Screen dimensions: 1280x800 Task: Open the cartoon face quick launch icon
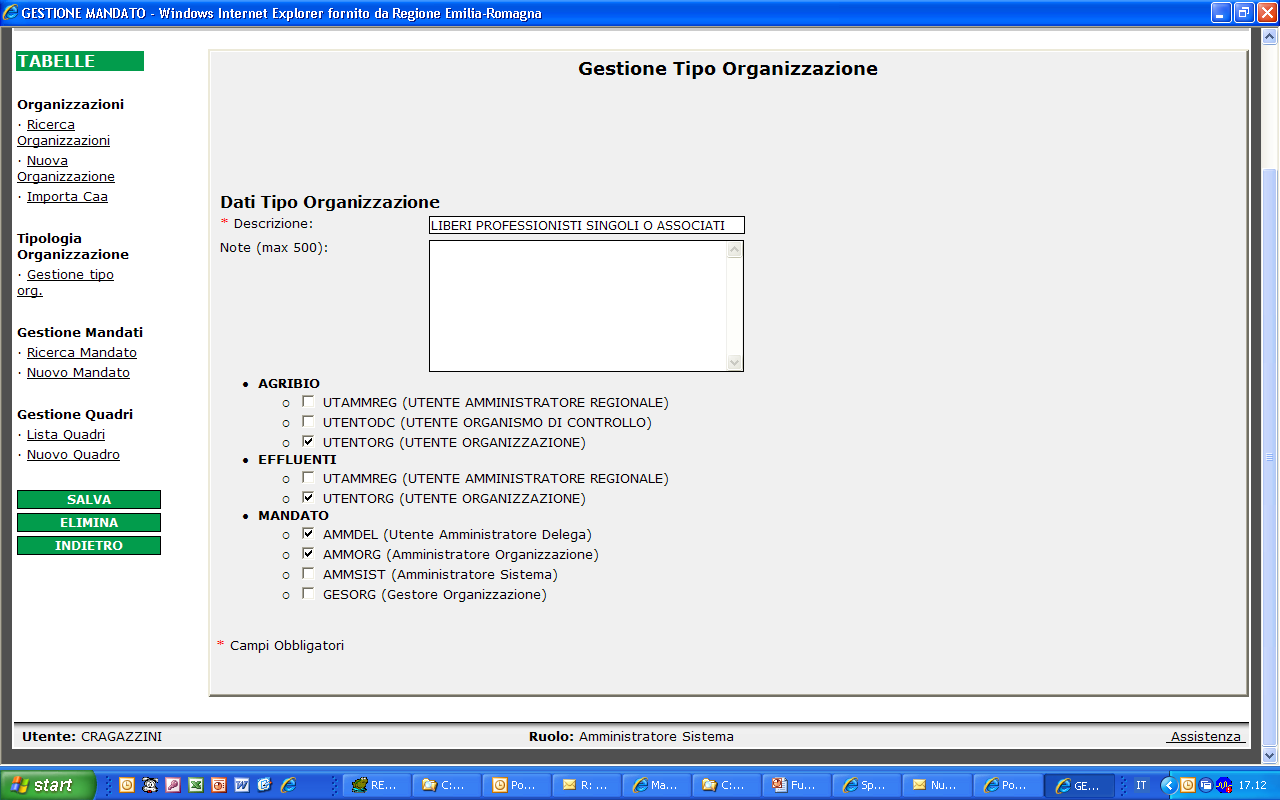tap(150, 785)
